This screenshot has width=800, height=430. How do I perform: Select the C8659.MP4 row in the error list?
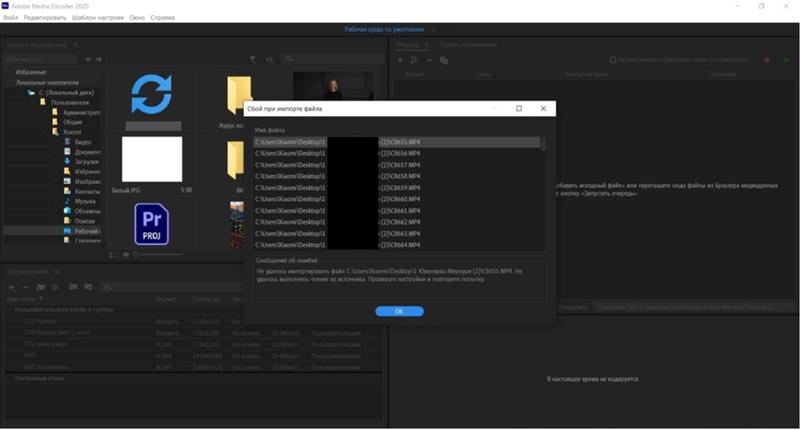396,188
